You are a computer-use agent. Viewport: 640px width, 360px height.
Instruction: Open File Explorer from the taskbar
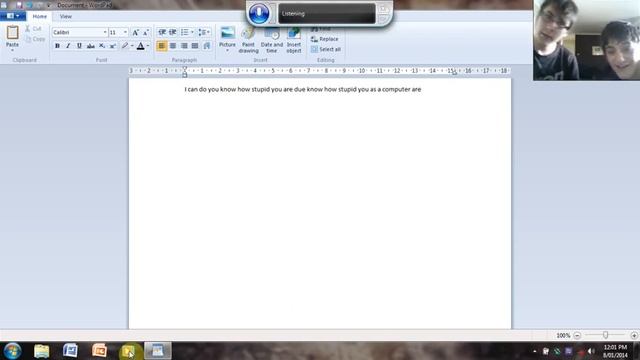click(x=42, y=351)
